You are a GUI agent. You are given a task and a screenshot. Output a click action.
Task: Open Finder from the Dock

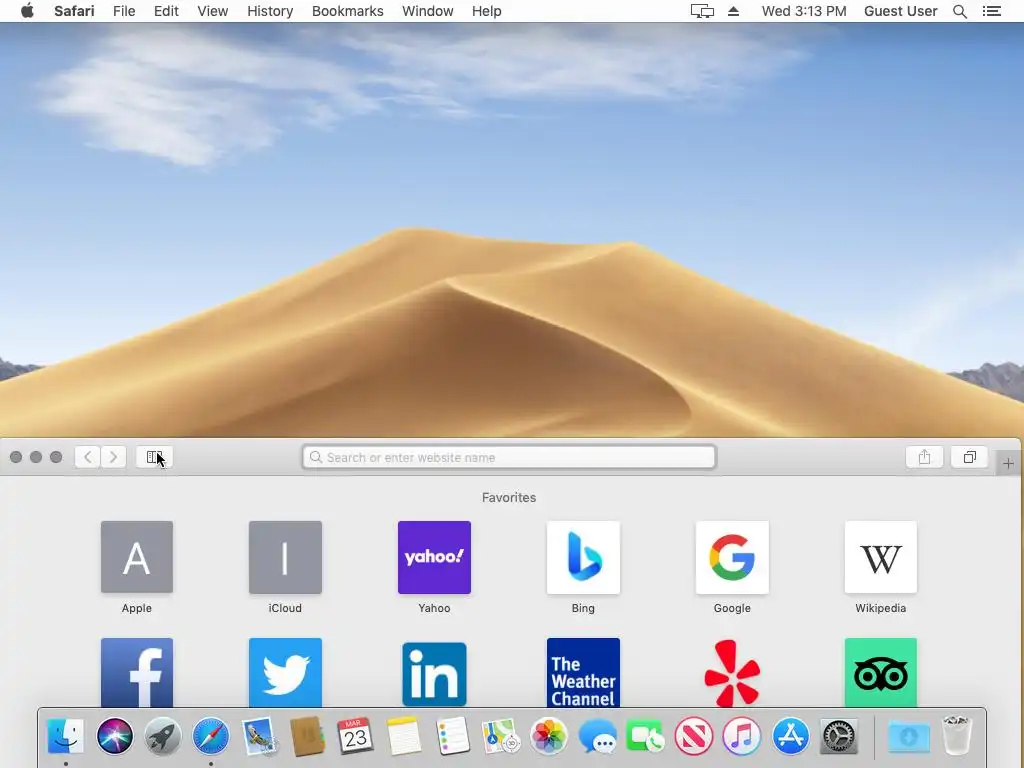(66, 736)
